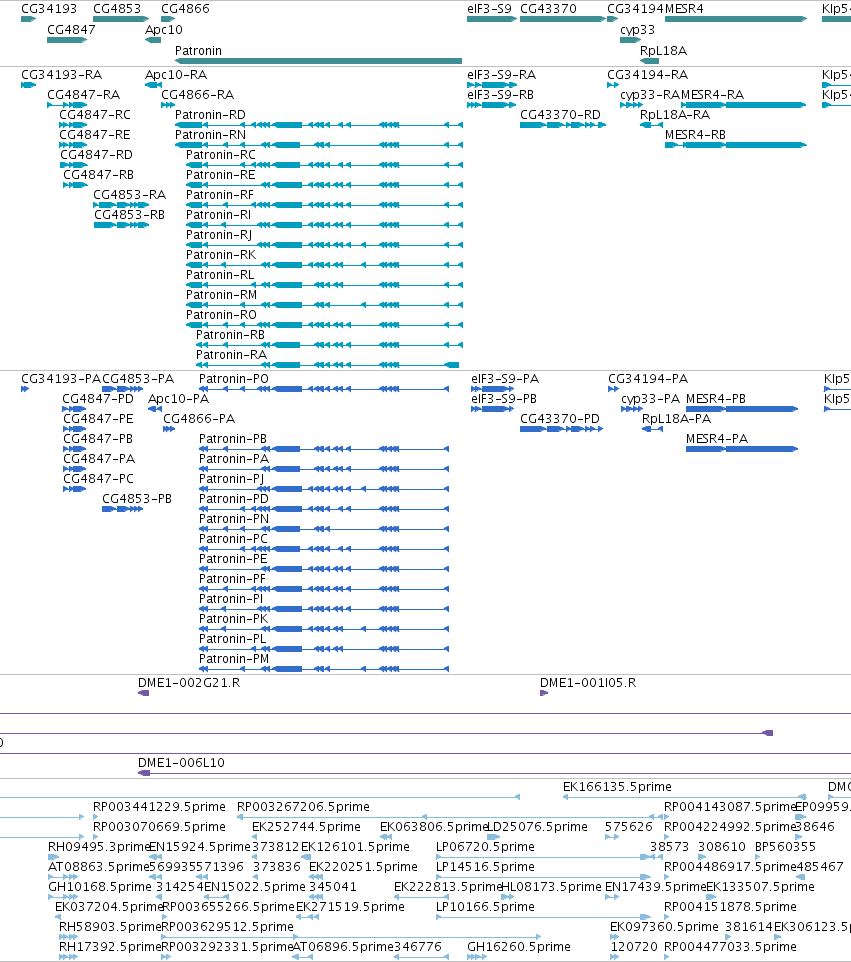Image resolution: width=851 pixels, height=962 pixels.
Task: Select the CG4853 gene glyph
Action: (121, 19)
